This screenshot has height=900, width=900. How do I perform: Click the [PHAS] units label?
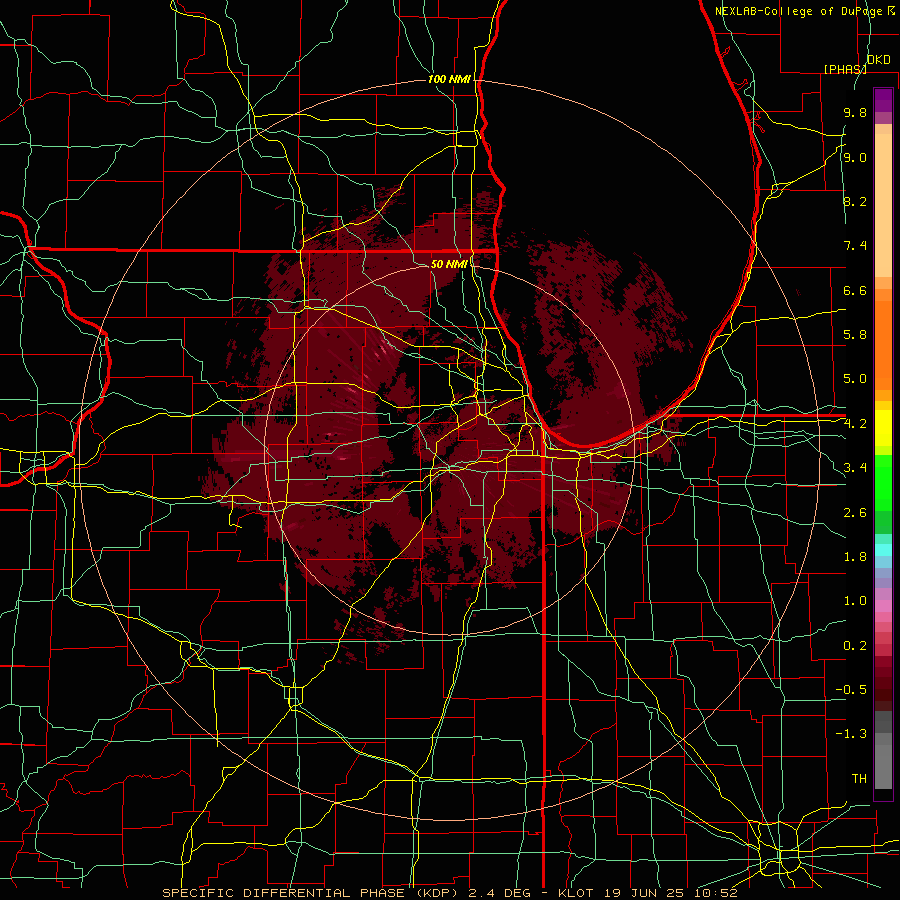click(x=845, y=69)
